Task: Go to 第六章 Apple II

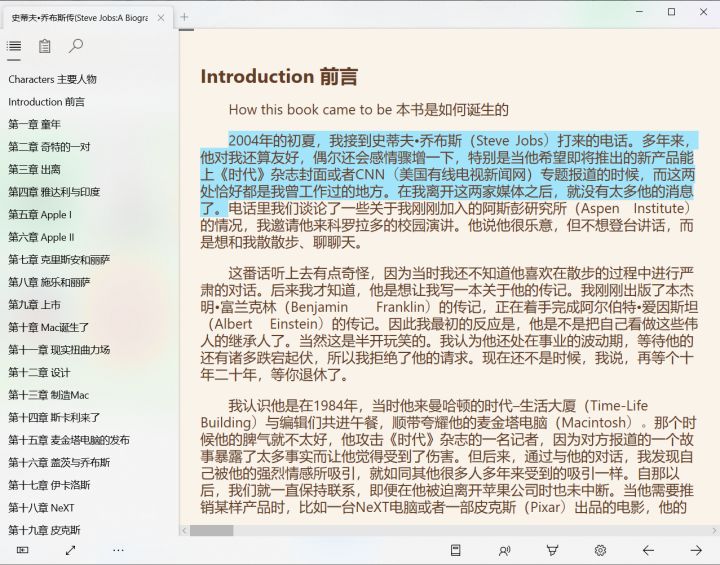Action: (x=41, y=237)
